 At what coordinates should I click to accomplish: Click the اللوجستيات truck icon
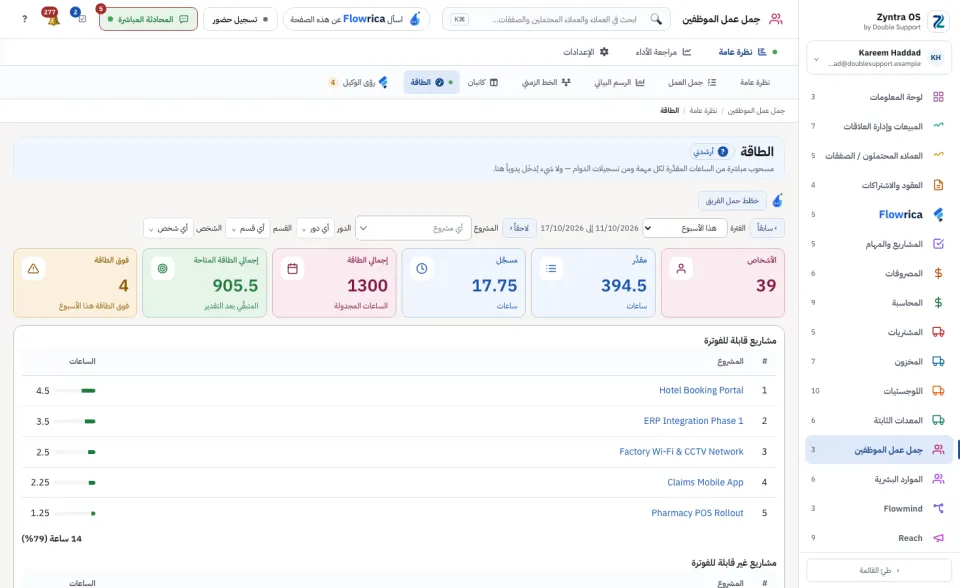coord(938,391)
